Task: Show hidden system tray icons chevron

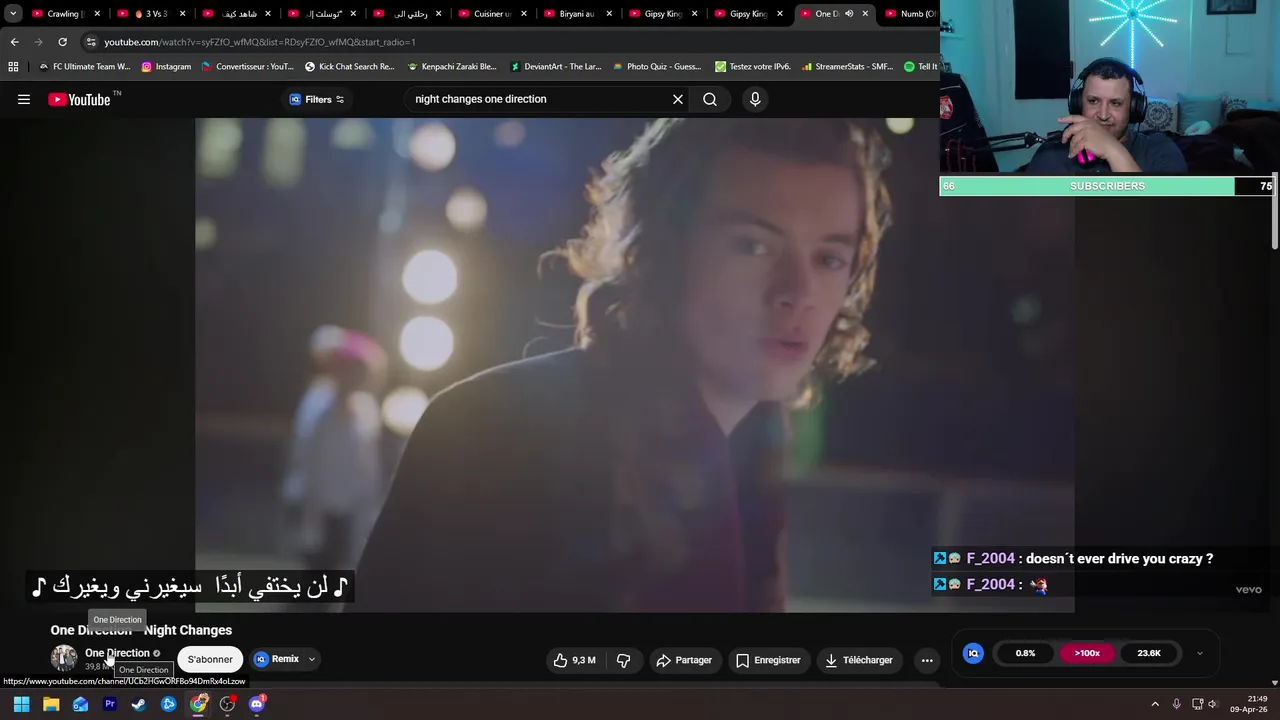Action: coord(1155,704)
